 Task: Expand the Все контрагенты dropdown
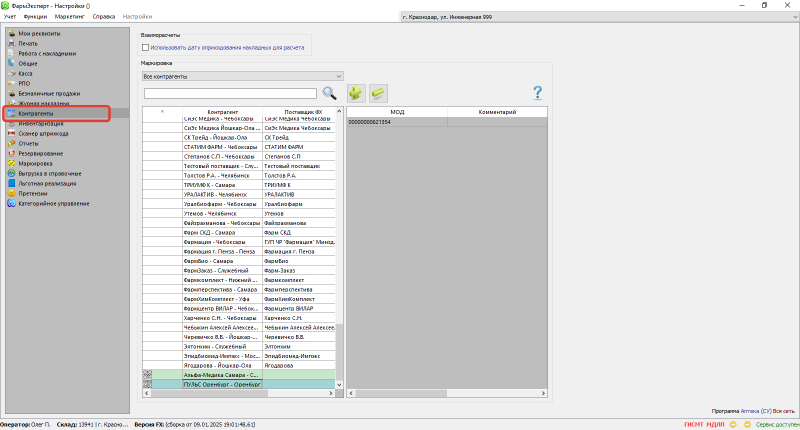tap(338, 76)
